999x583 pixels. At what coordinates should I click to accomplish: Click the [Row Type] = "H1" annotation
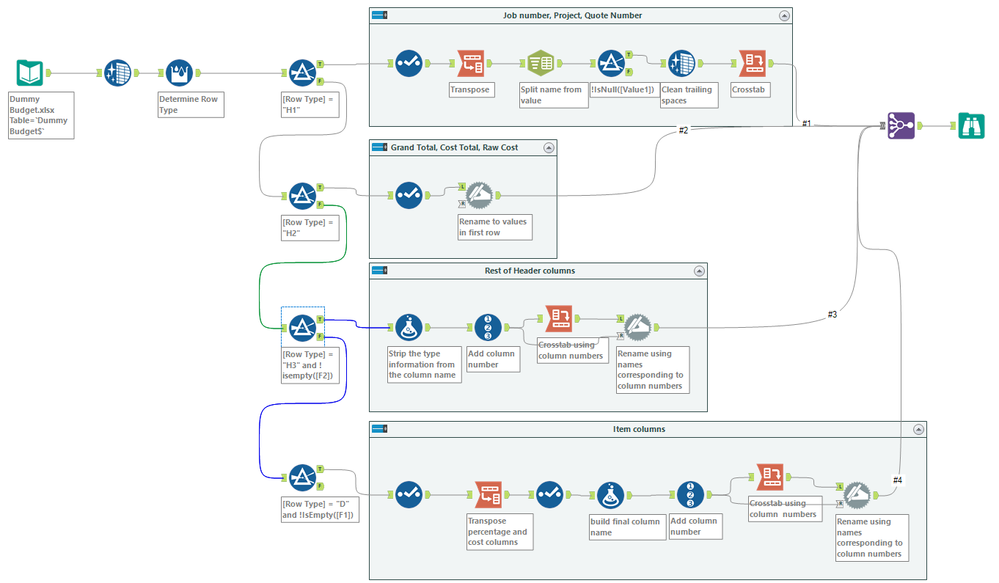click(310, 104)
